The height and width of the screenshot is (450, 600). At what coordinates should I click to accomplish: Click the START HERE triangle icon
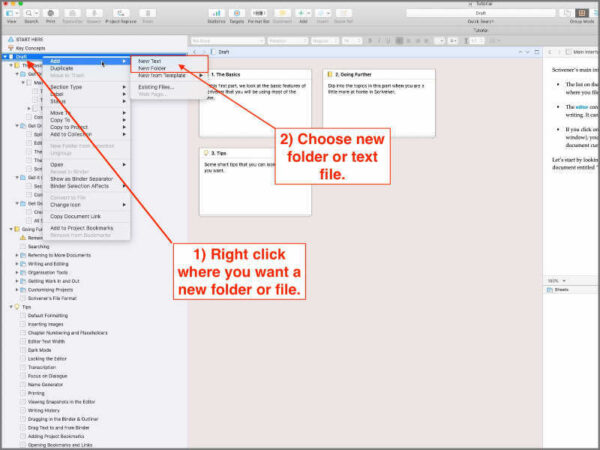(11, 39)
